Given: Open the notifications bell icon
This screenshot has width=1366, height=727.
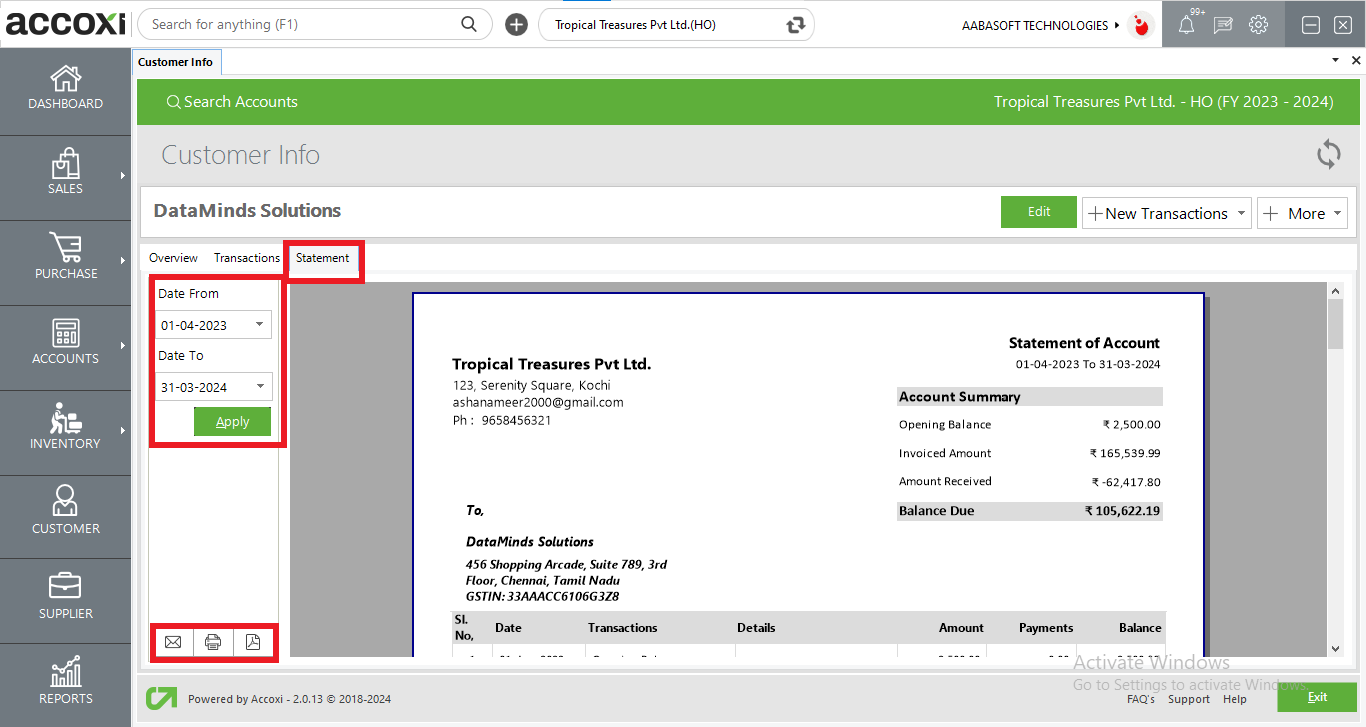Looking at the screenshot, I should point(1186,26).
